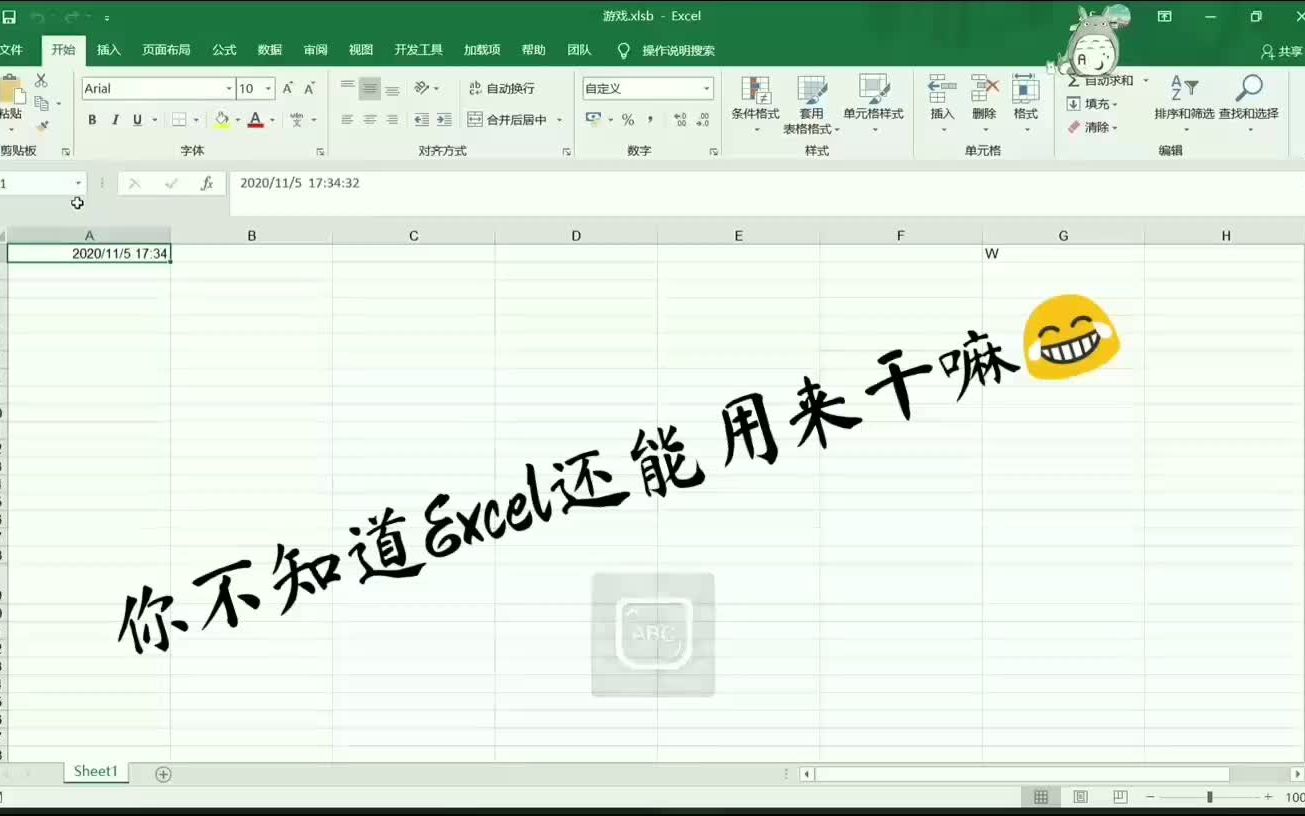The width and height of the screenshot is (1305, 816).
Task: Select the Sheet1 worksheet tab
Action: (95, 771)
